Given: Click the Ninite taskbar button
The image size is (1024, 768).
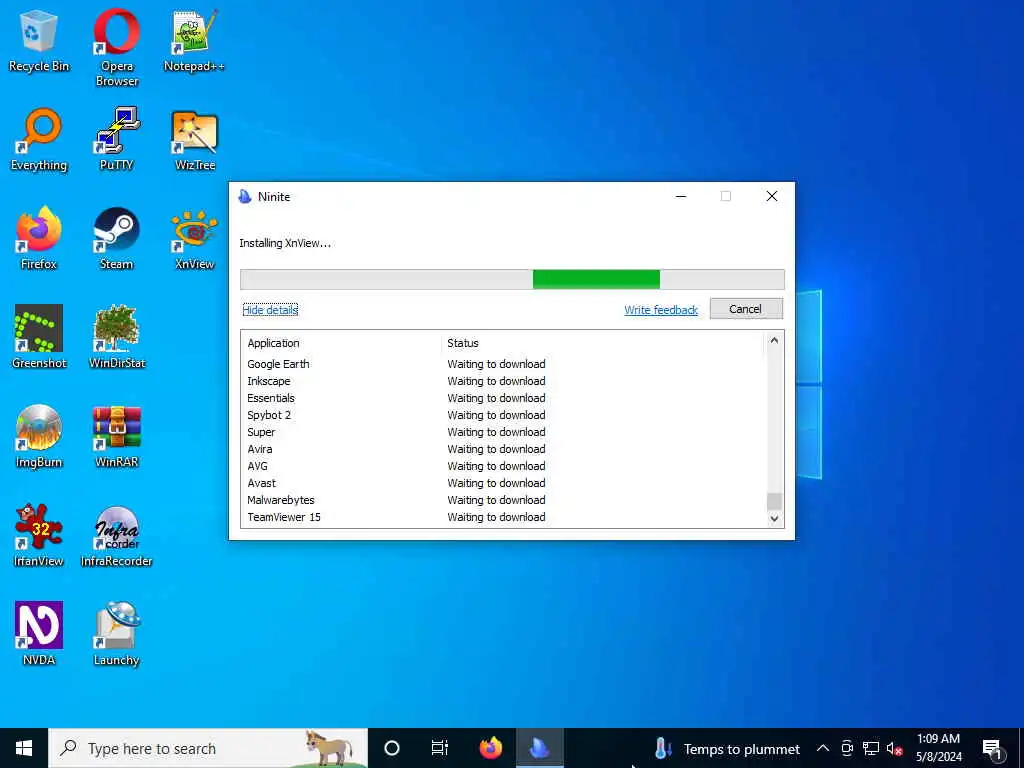Looking at the screenshot, I should pyautogui.click(x=539, y=748).
